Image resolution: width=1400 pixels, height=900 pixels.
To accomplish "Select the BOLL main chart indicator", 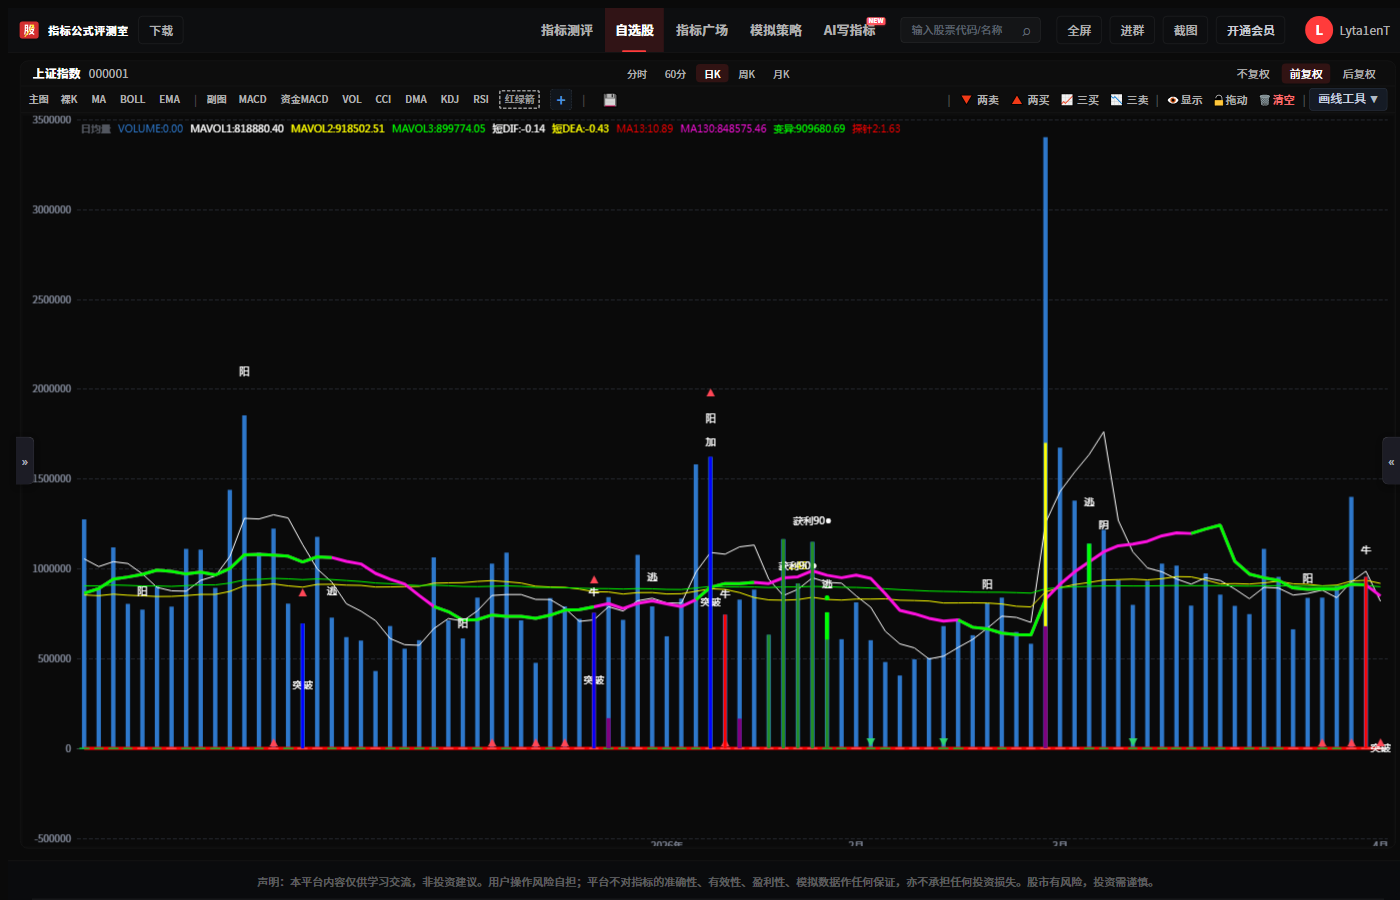I will pyautogui.click(x=132, y=100).
